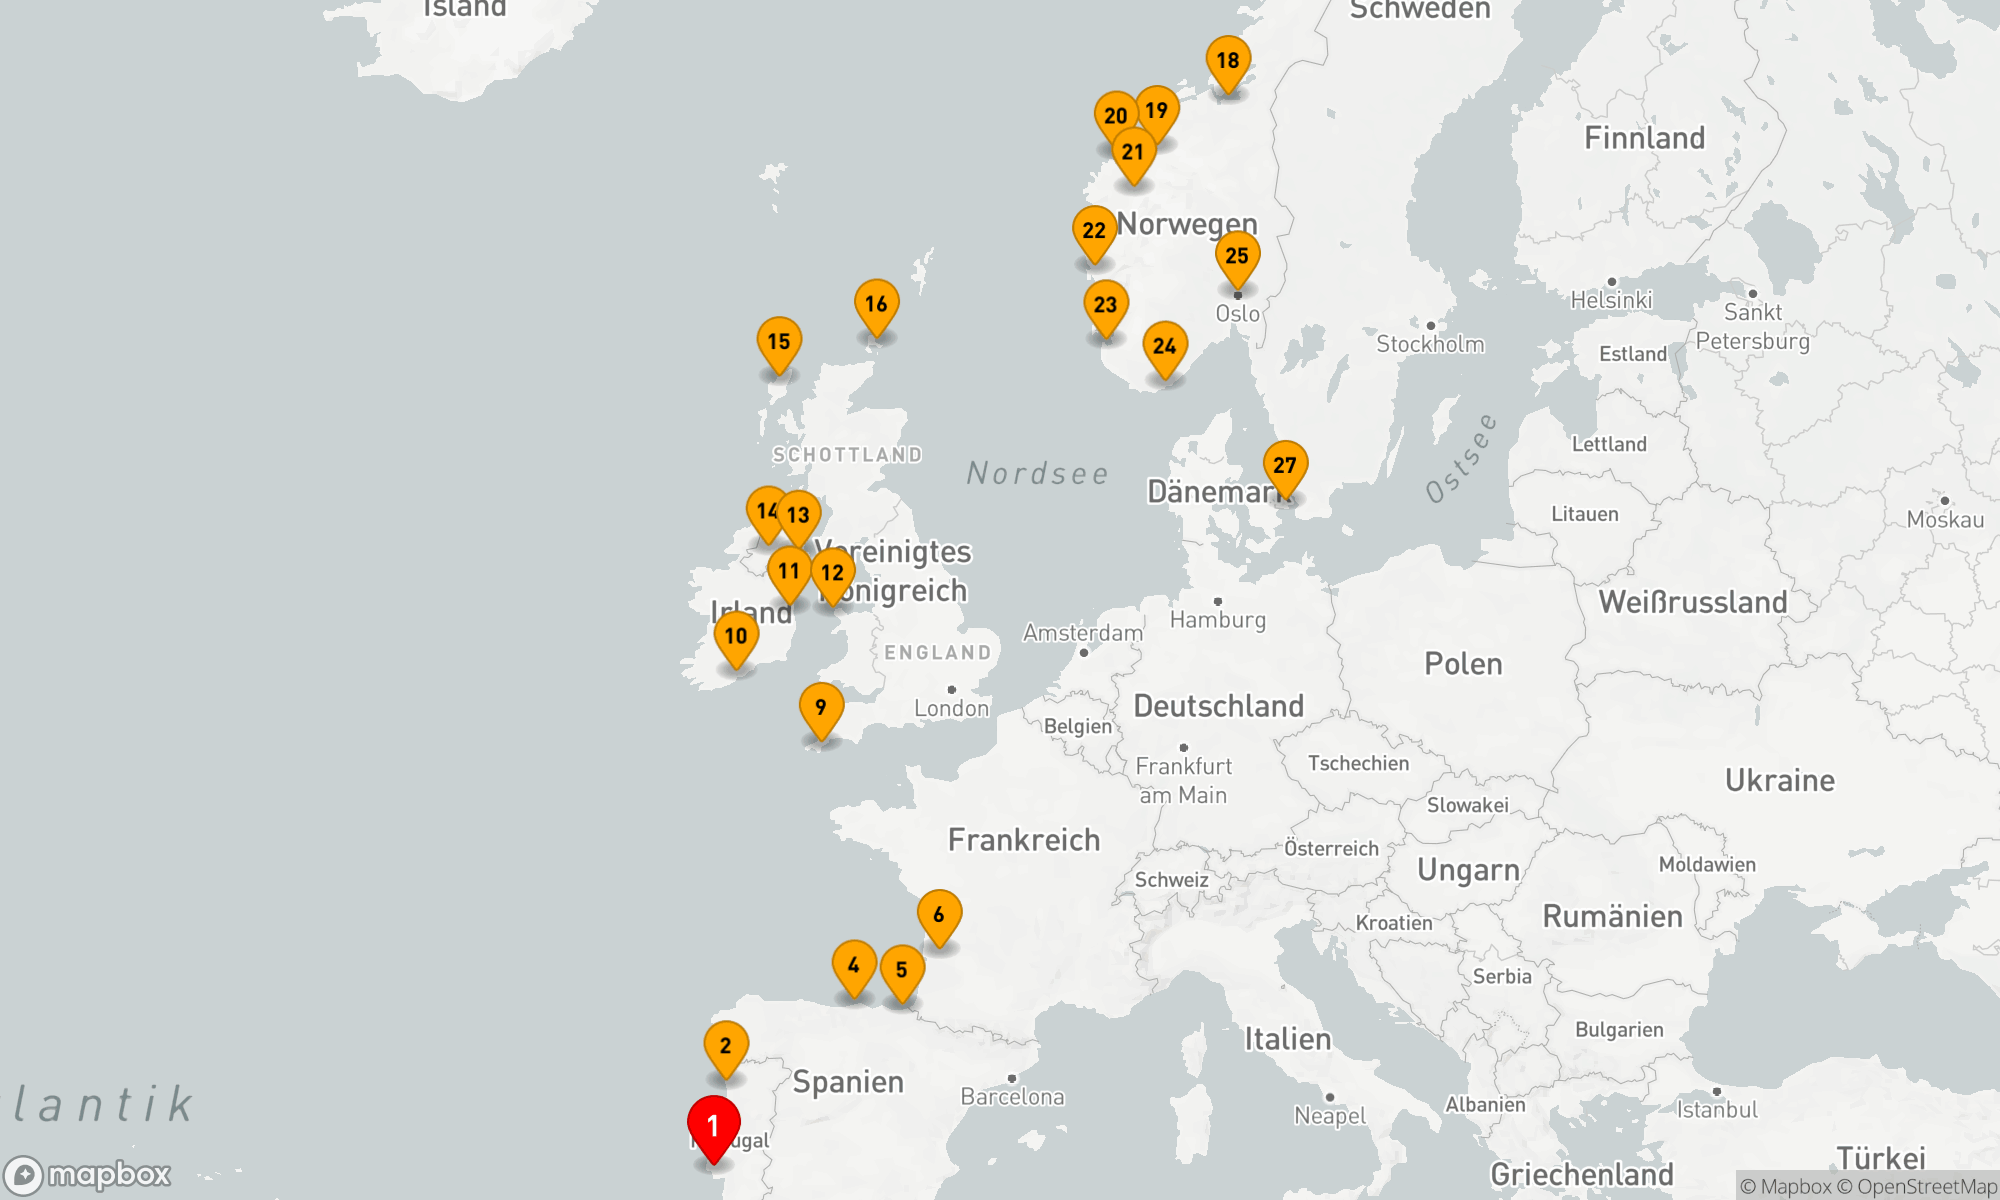Screen dimensions: 2000x1200
Task: Click marker 24 in southern Norway
Action: [1165, 349]
